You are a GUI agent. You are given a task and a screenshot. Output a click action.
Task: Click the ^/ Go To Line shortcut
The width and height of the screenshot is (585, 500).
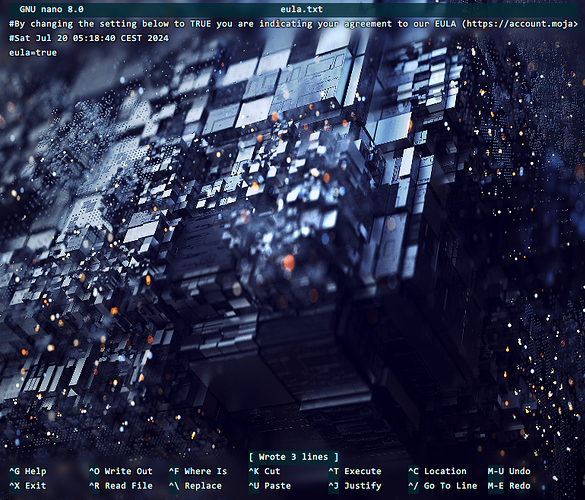click(x=443, y=486)
